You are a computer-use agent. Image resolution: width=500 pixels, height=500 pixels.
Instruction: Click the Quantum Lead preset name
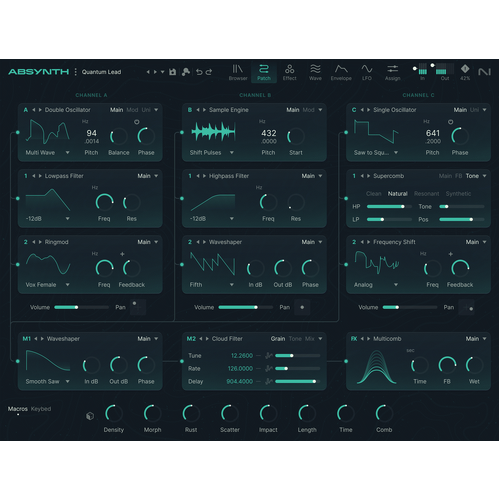(x=101, y=72)
